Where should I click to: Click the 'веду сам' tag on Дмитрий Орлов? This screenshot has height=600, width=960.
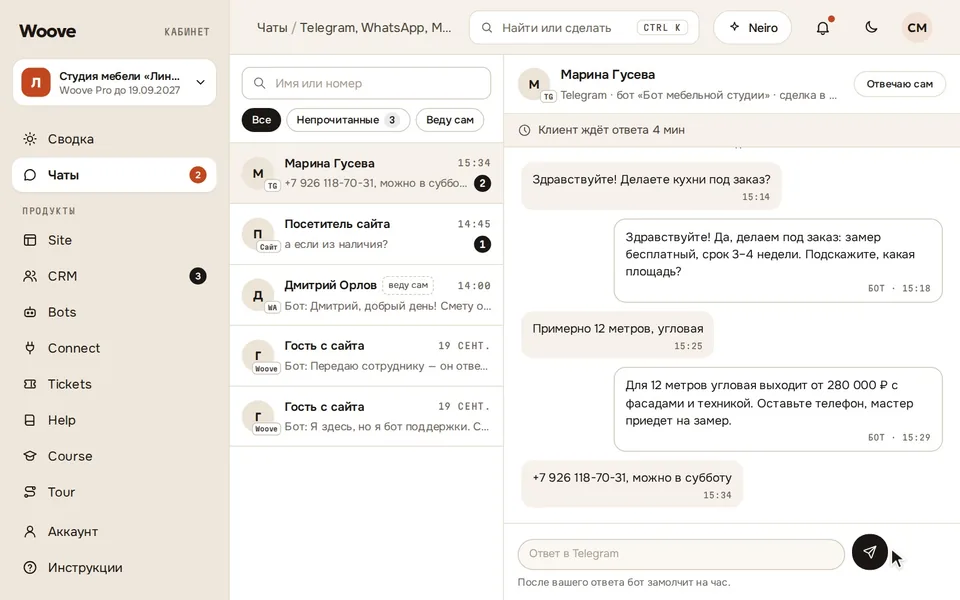pyautogui.click(x=408, y=285)
